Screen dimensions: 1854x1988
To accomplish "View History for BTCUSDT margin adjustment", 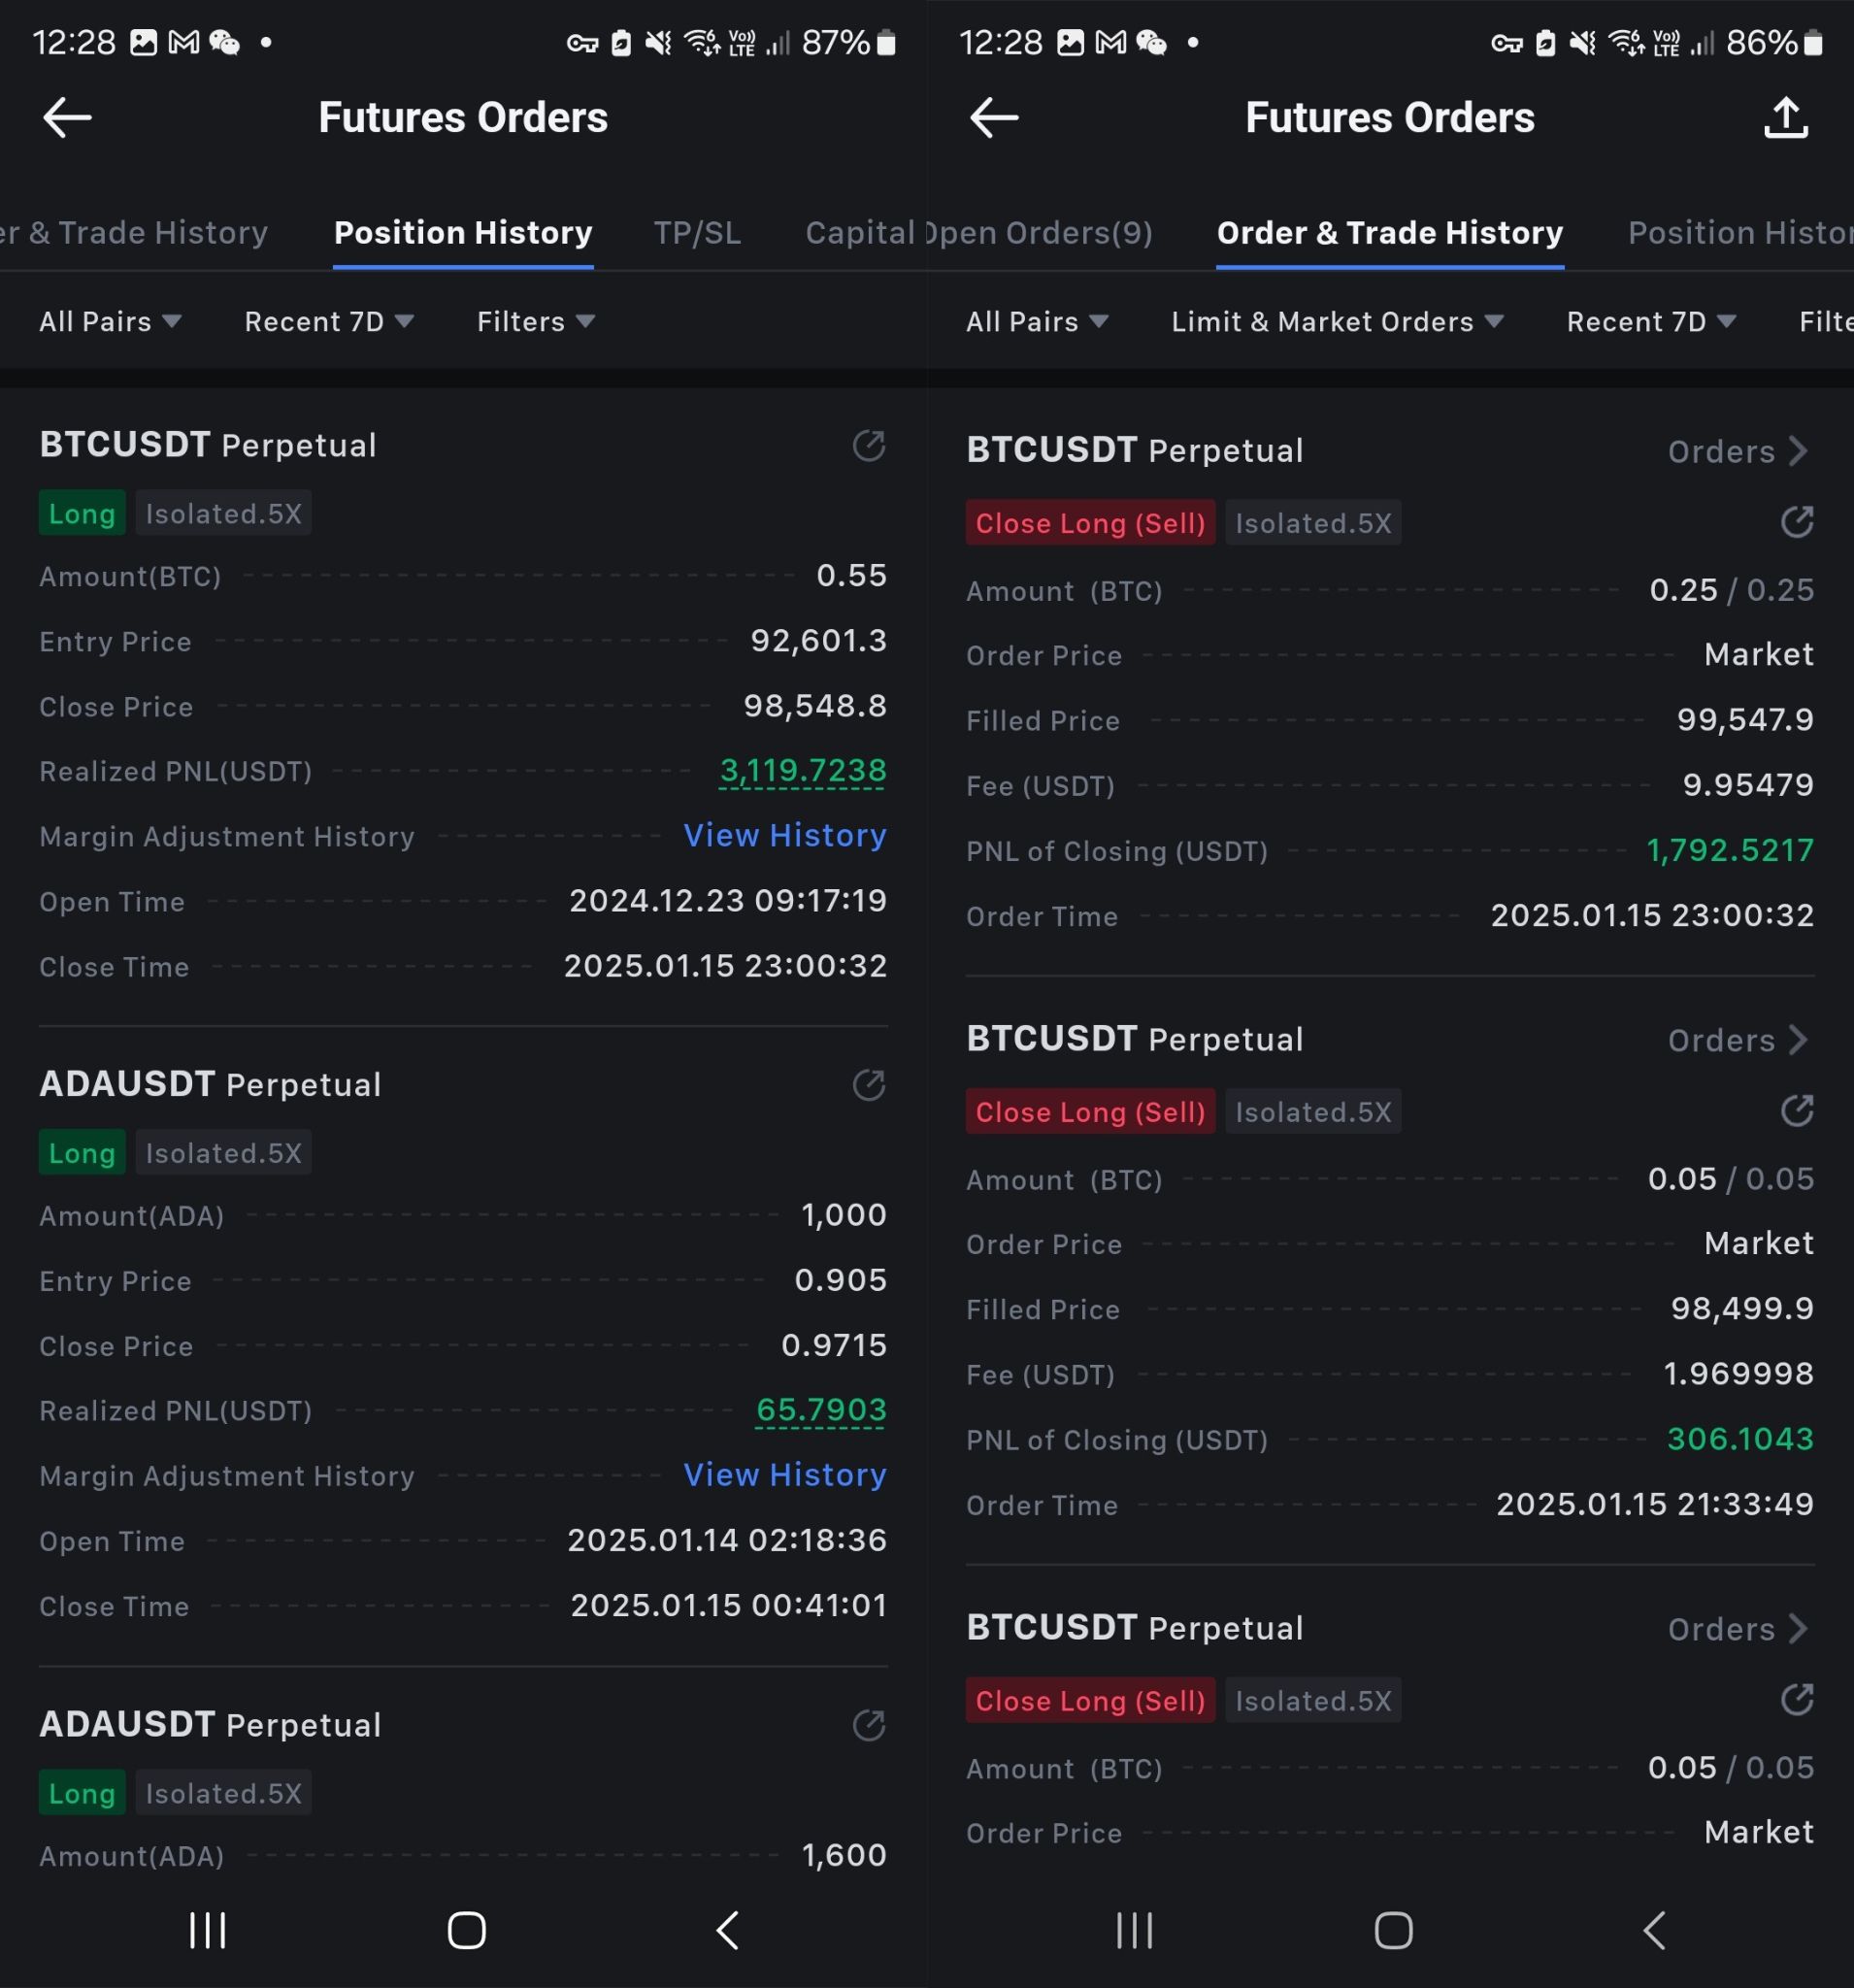I will tap(784, 836).
